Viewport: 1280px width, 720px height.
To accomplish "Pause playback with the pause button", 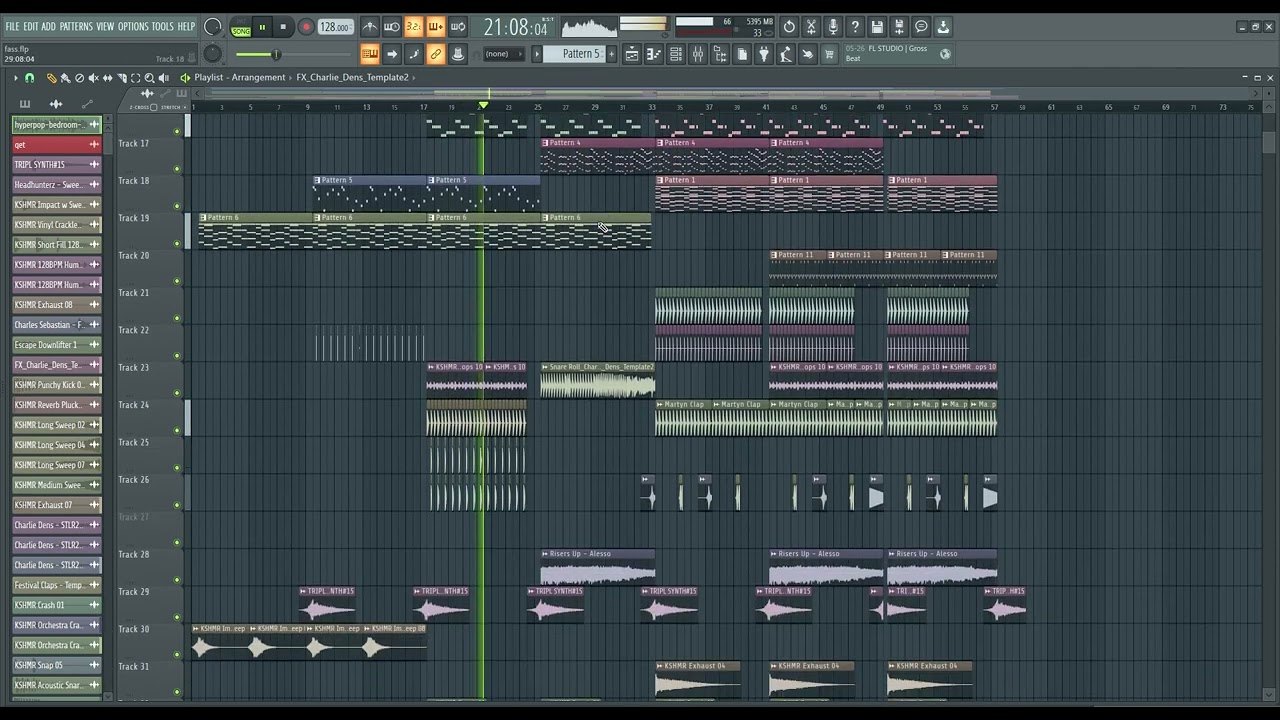I will pyautogui.click(x=262, y=28).
